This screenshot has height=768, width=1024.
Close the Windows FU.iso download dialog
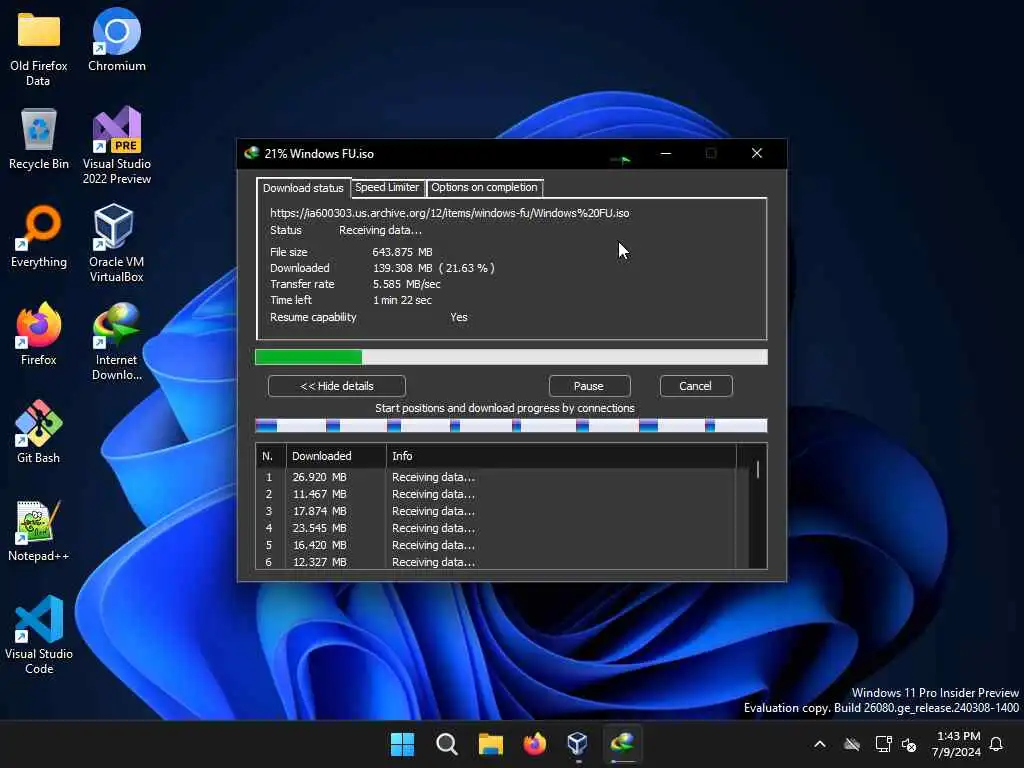[756, 153]
